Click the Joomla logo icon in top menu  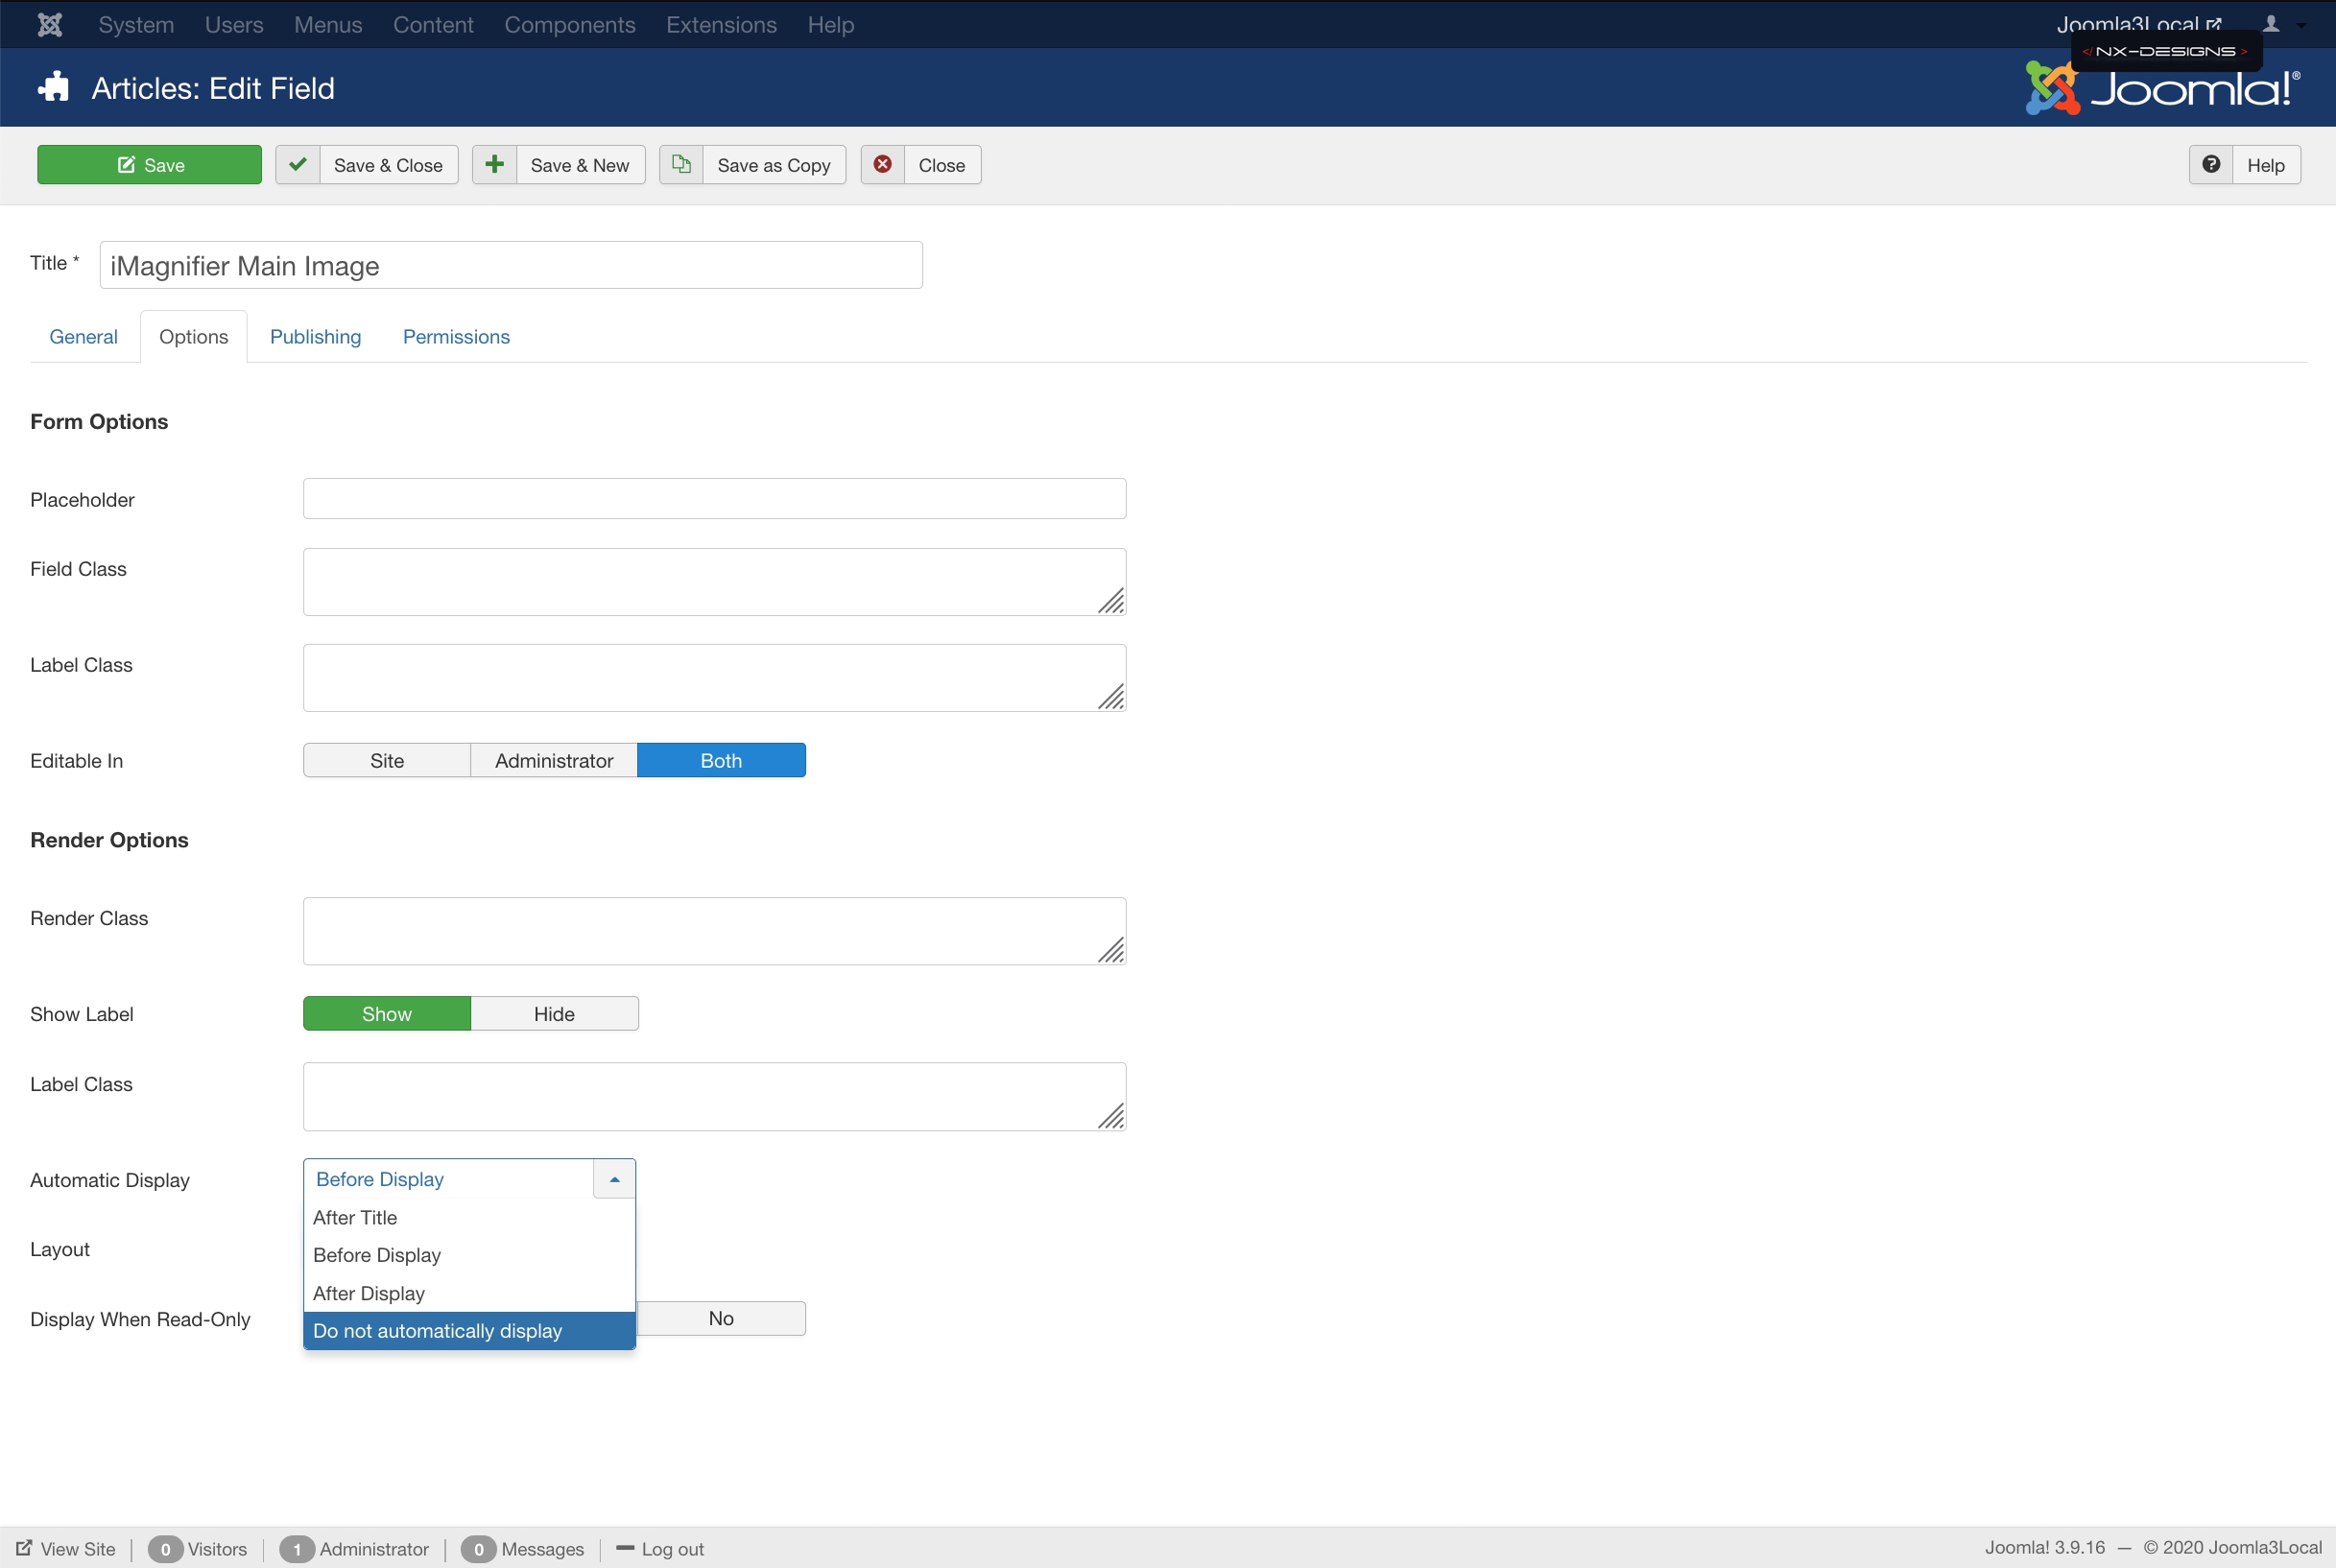coord(50,24)
